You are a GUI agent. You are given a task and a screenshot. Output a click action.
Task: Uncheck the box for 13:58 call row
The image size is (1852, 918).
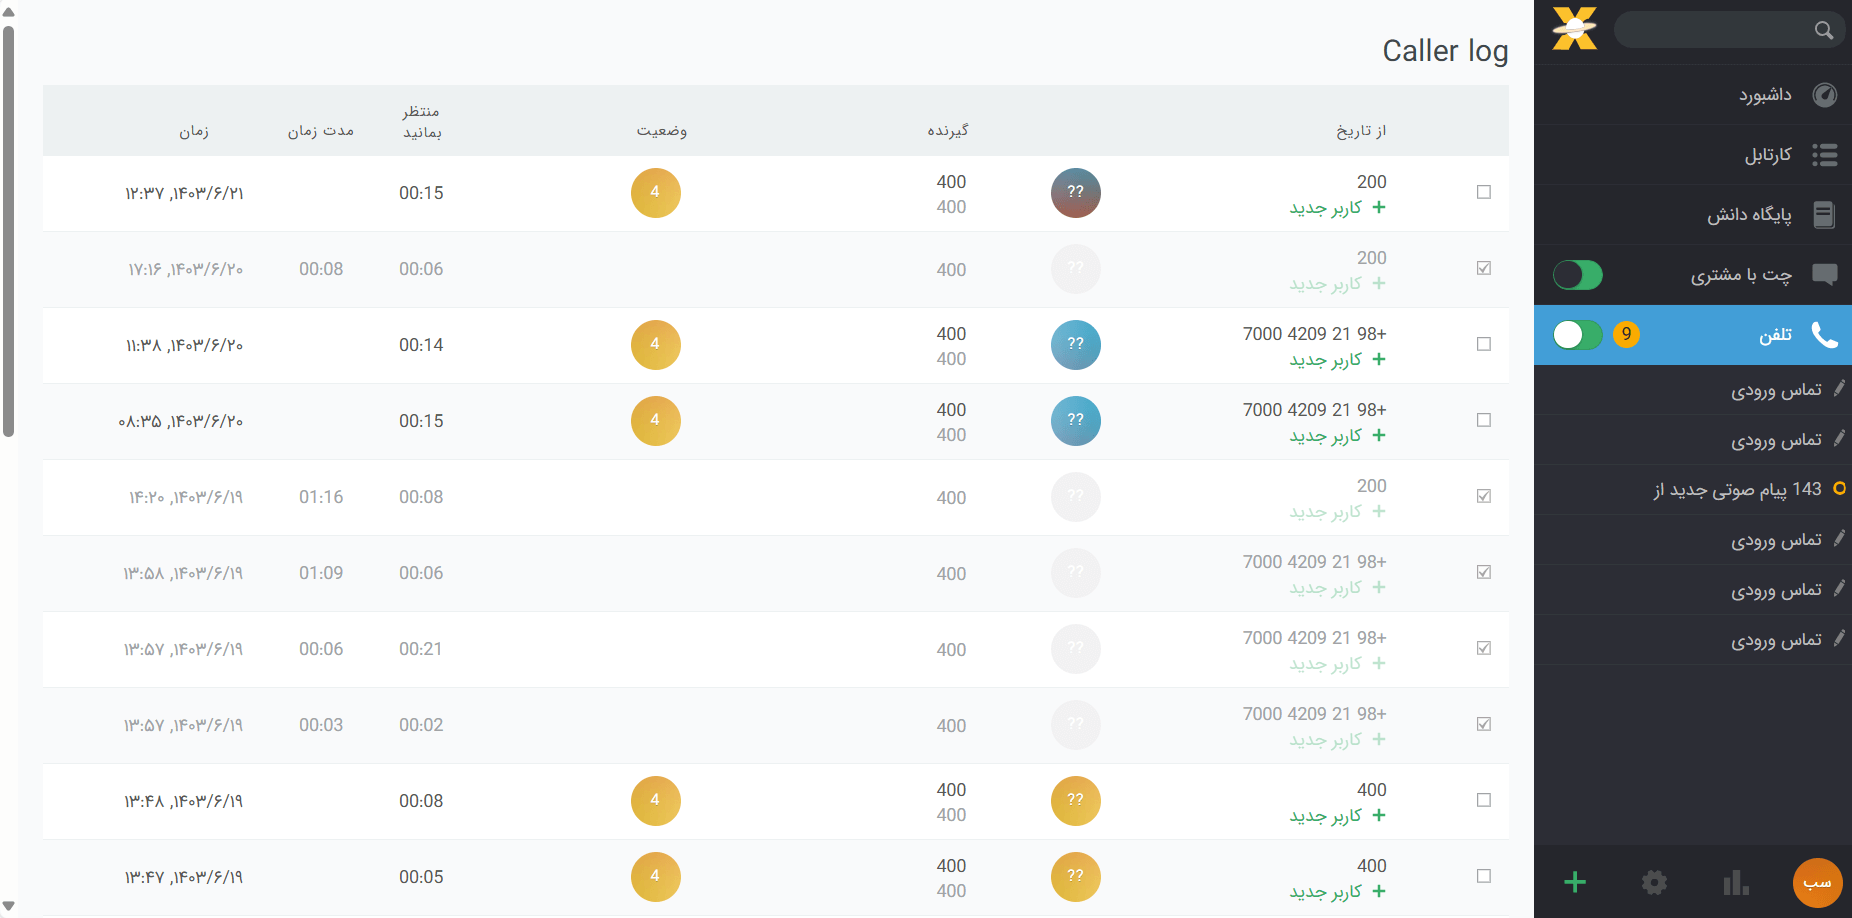click(1484, 572)
